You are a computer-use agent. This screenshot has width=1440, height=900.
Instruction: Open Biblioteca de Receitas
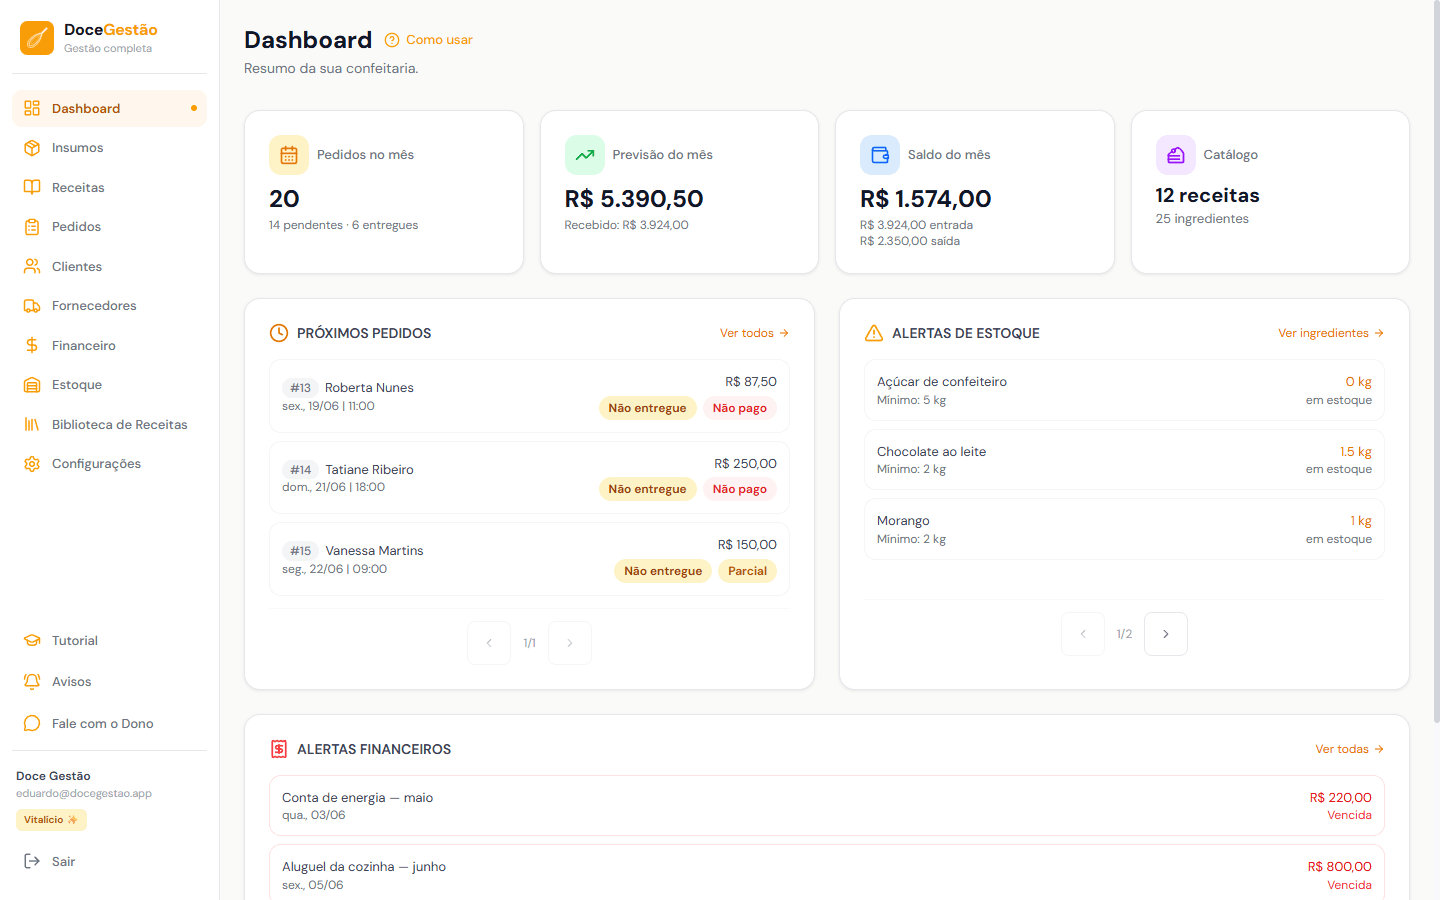(109, 424)
